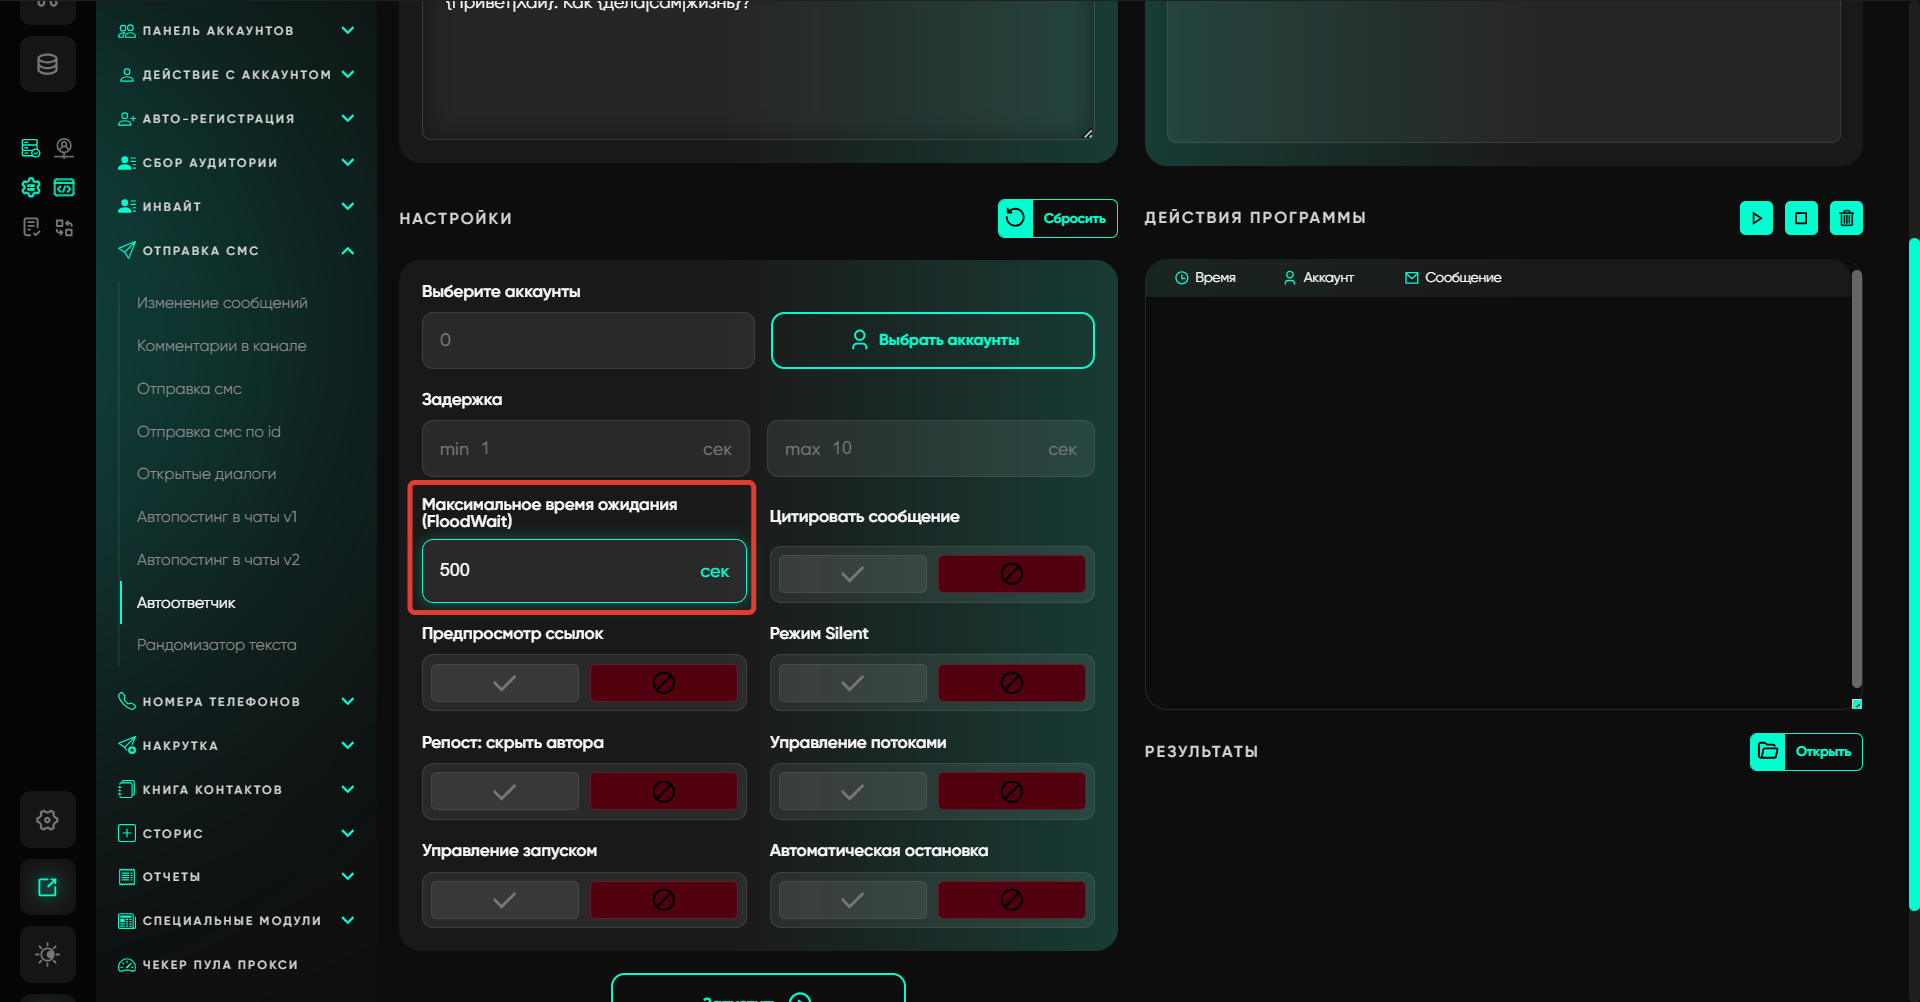Viewport: 1920px width, 1002px height.
Task: Expand the Накрутка menu section
Action: pyautogui.click(x=347, y=746)
